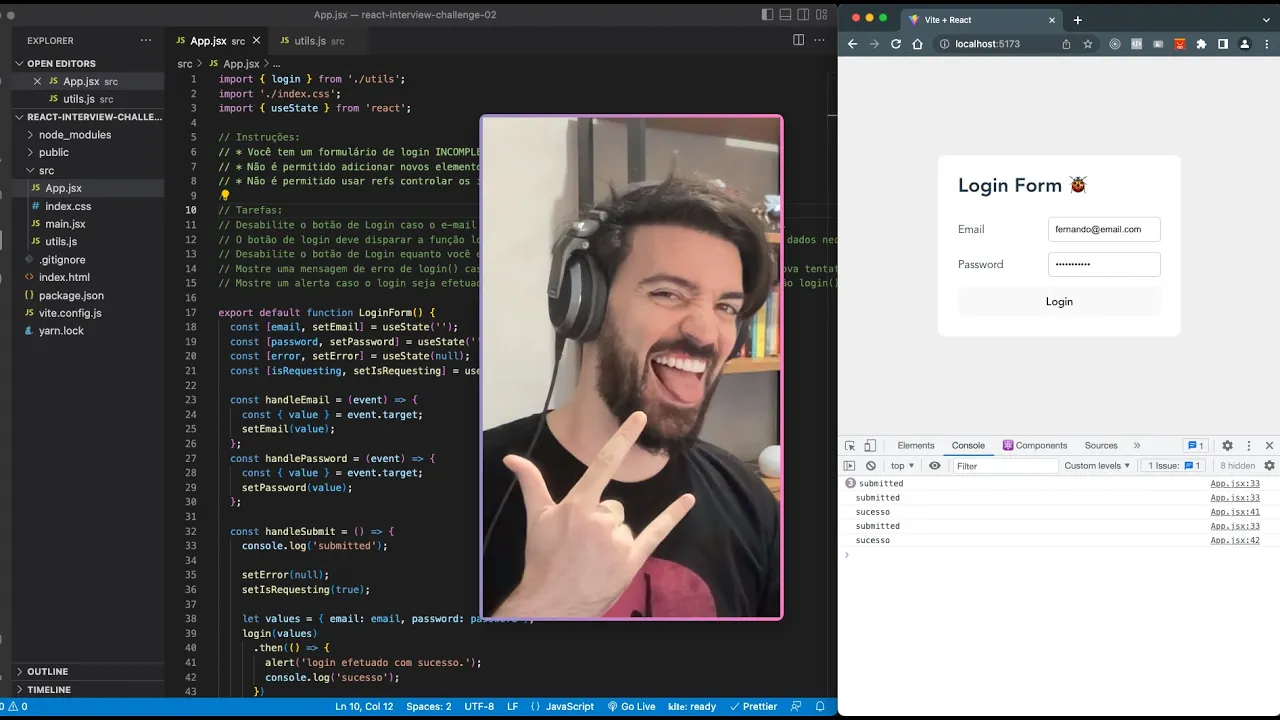
Task: Toggle VS Code primary sidebar layout
Action: pyautogui.click(x=767, y=15)
